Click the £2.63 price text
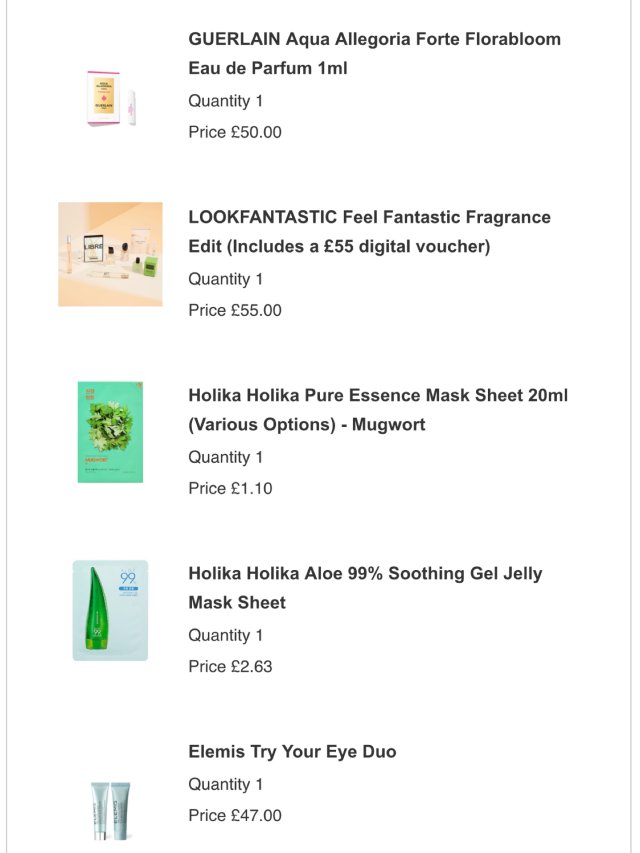The height and width of the screenshot is (853, 640). point(230,666)
